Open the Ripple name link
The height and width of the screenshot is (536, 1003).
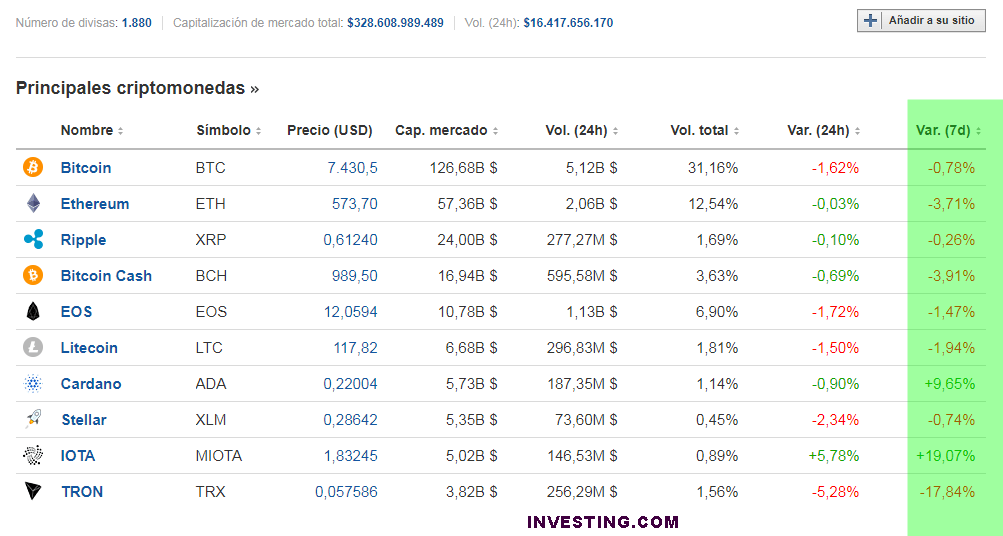[x=83, y=240]
